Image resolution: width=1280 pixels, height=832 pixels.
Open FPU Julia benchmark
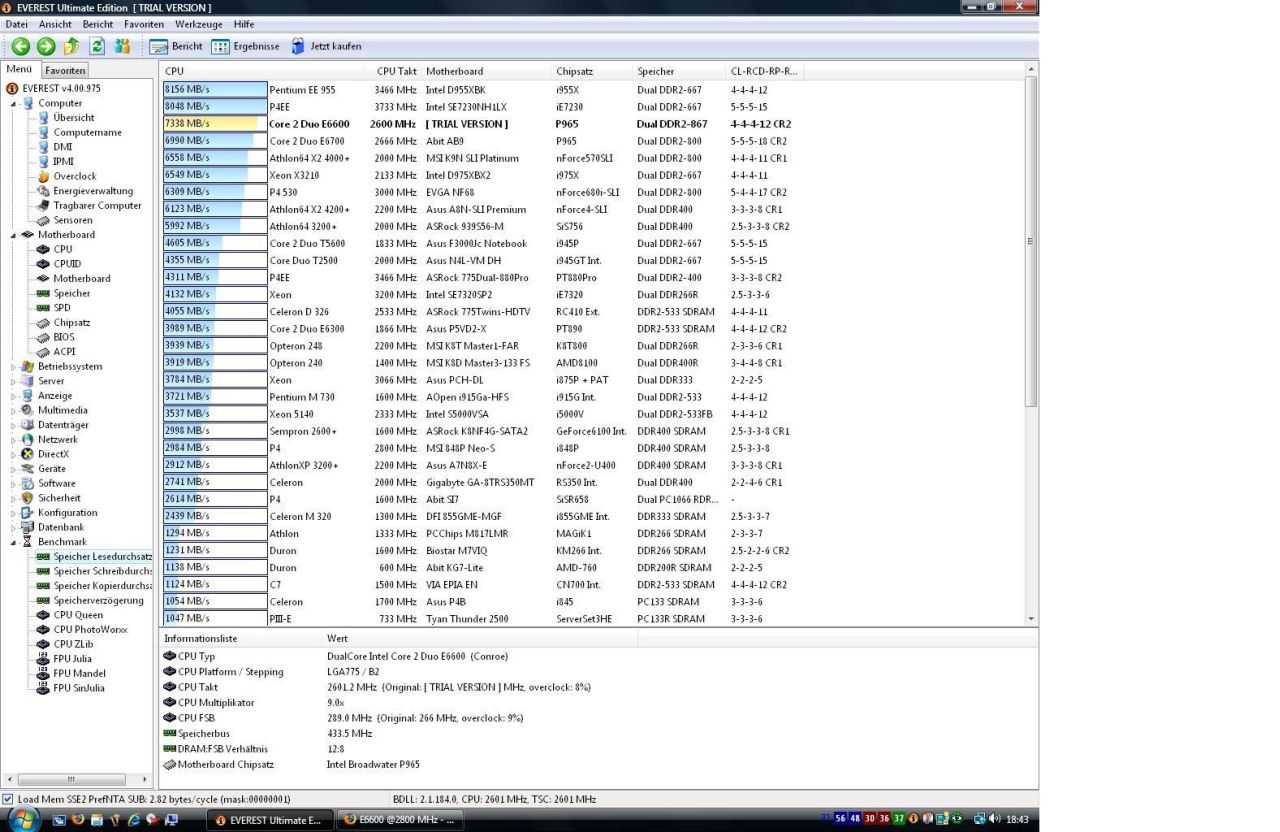(73, 659)
